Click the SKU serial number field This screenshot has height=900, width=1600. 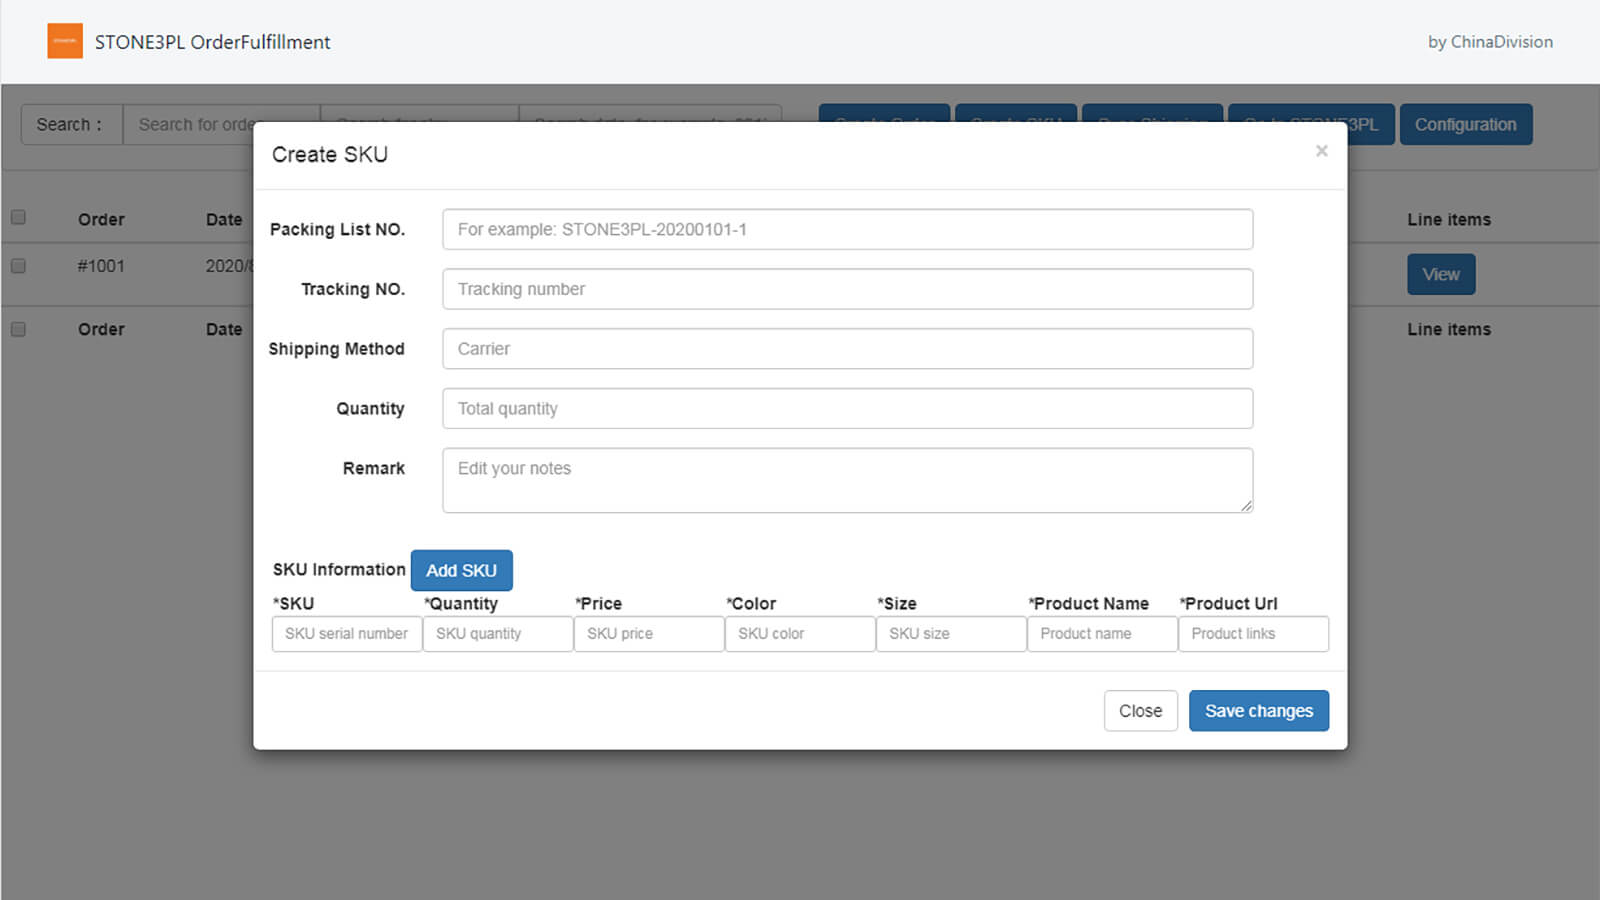[346, 633]
